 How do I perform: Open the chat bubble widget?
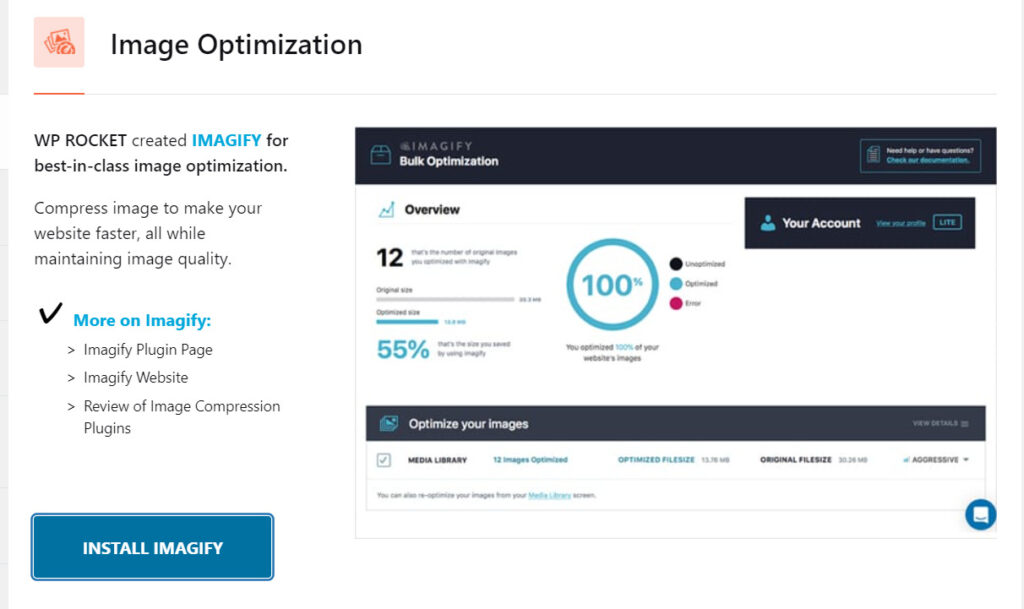point(980,514)
